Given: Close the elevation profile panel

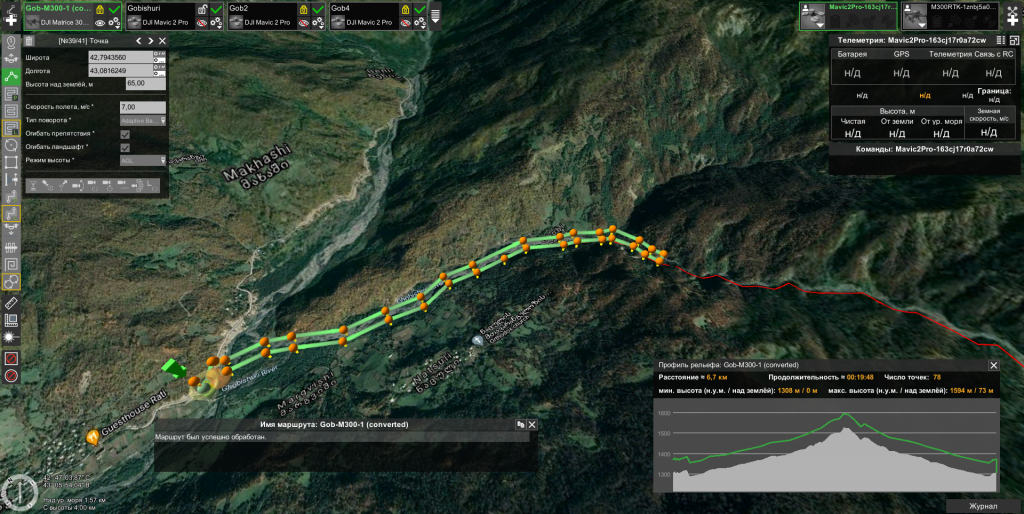Looking at the screenshot, I should pyautogui.click(x=993, y=366).
